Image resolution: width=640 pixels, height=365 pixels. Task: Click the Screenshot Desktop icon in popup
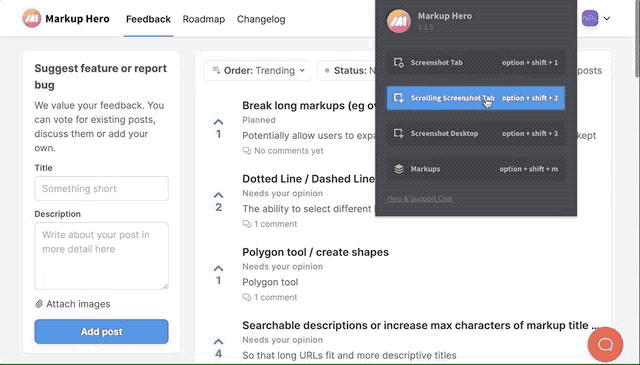398,134
